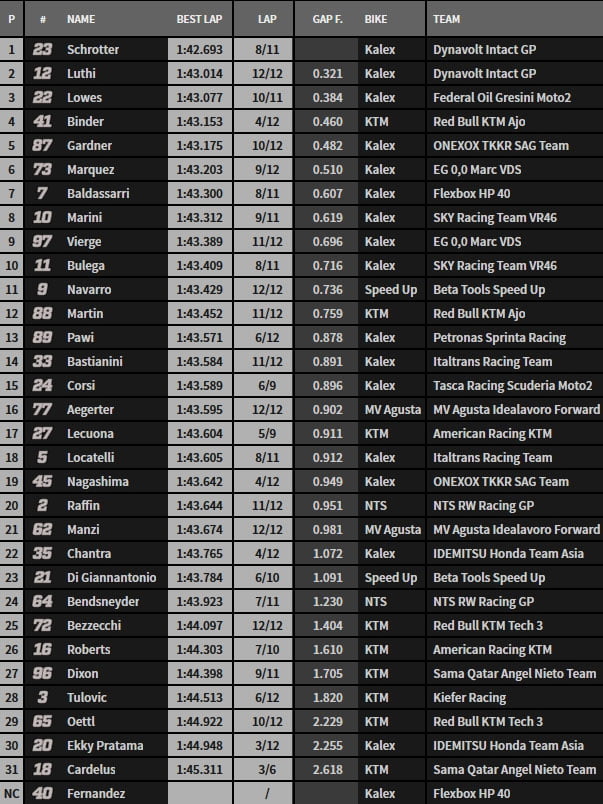Select rider name Martin
This screenshot has height=804, width=603.
[85, 314]
